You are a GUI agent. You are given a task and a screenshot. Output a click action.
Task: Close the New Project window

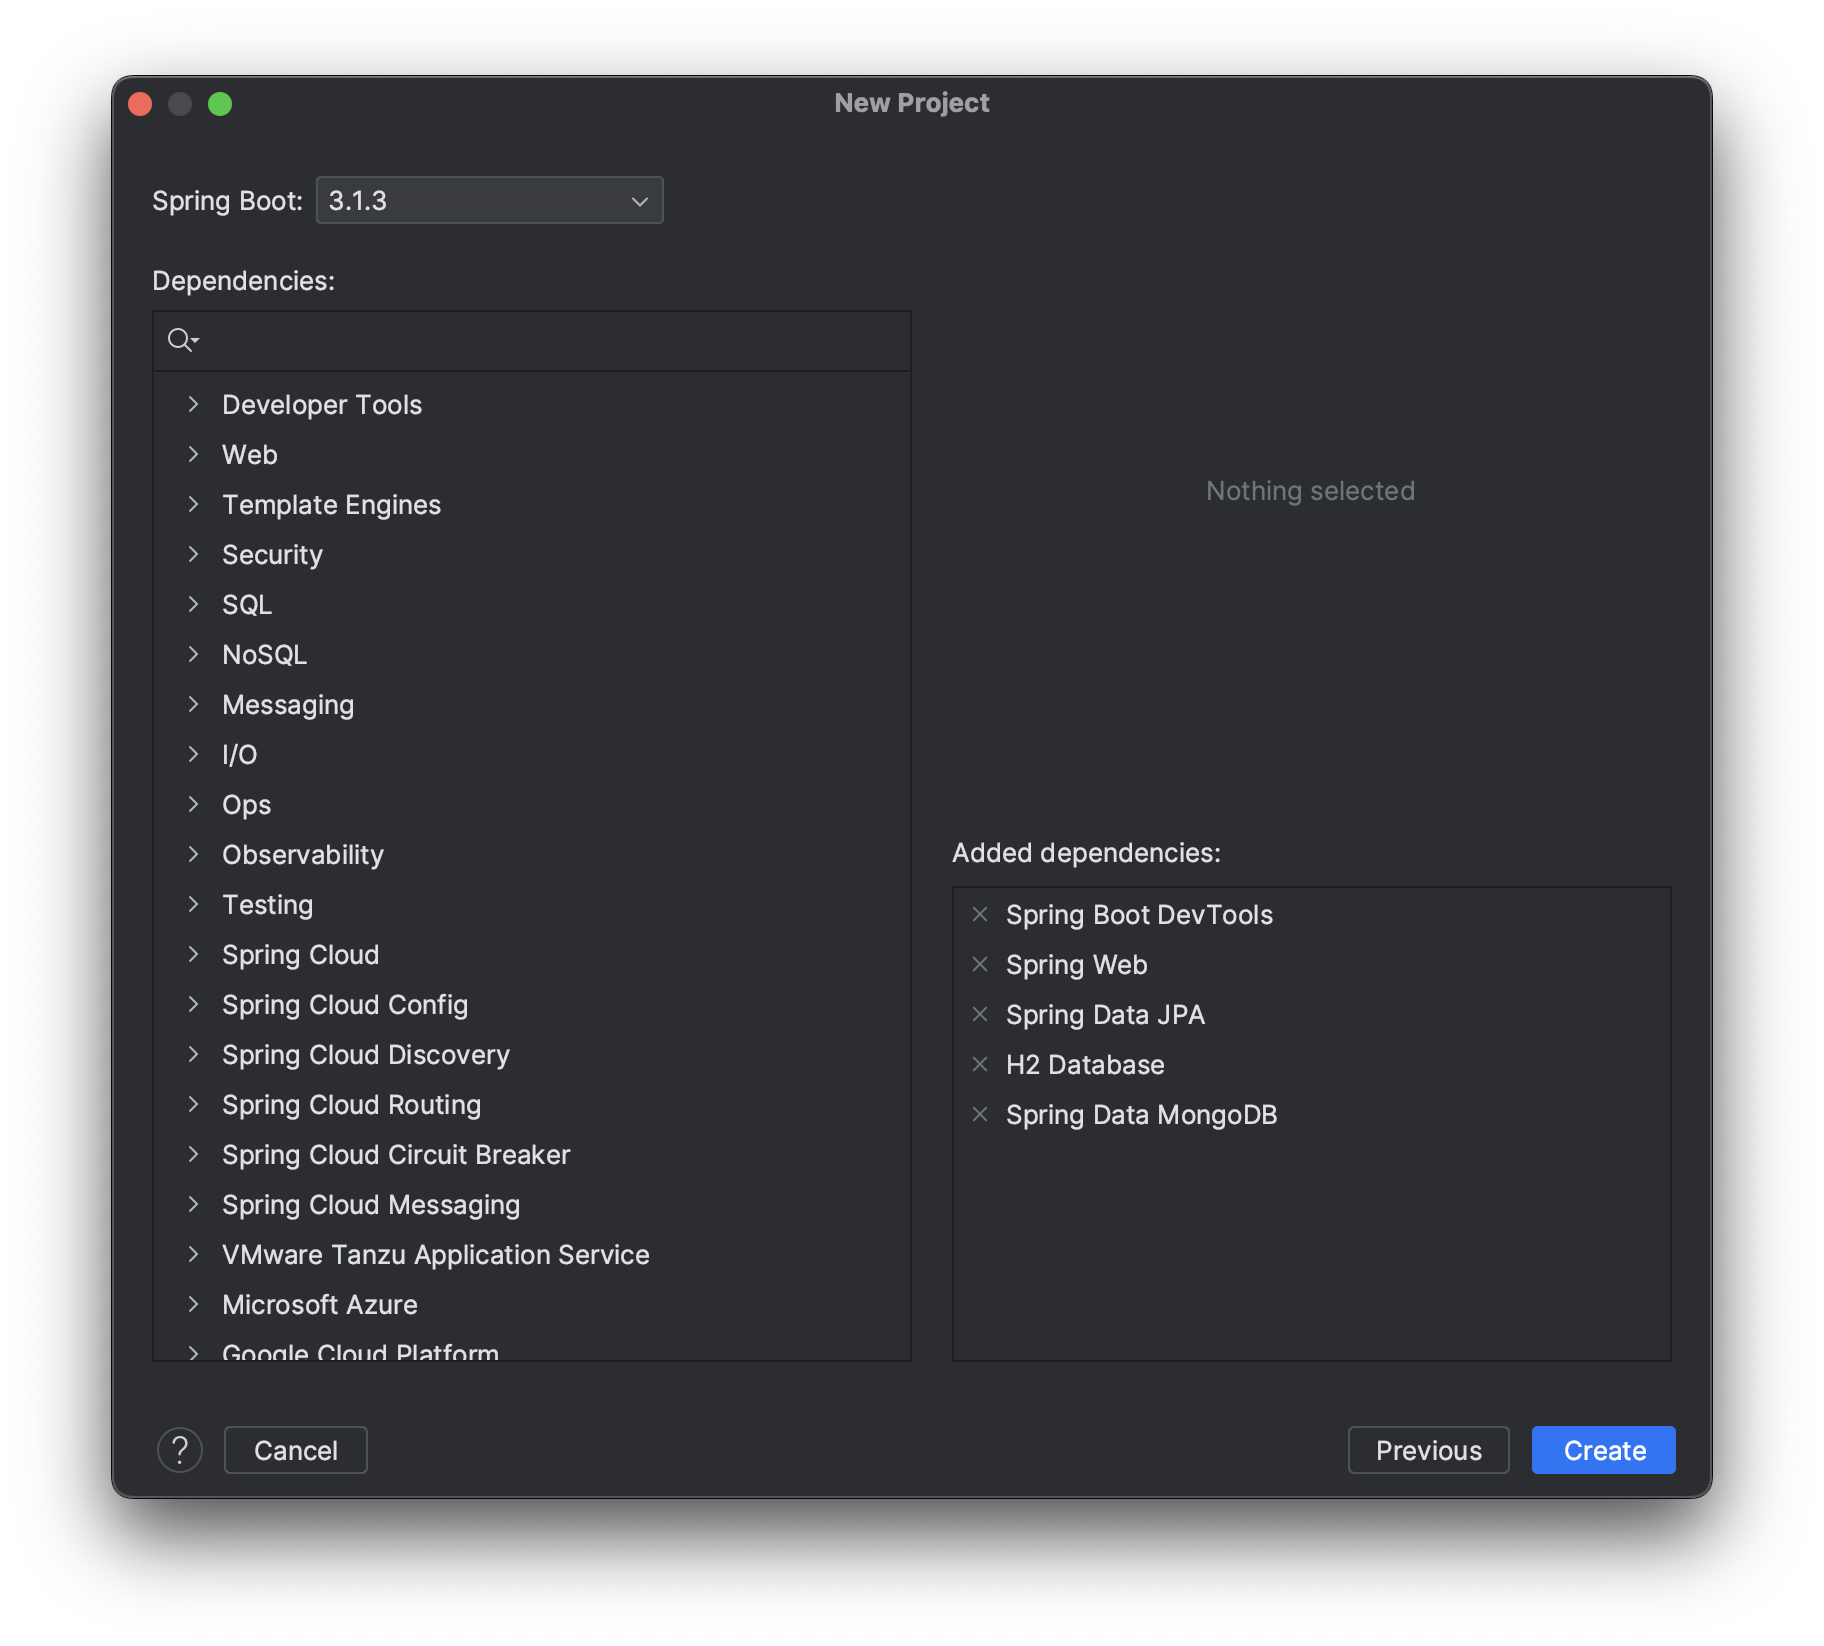click(x=141, y=104)
